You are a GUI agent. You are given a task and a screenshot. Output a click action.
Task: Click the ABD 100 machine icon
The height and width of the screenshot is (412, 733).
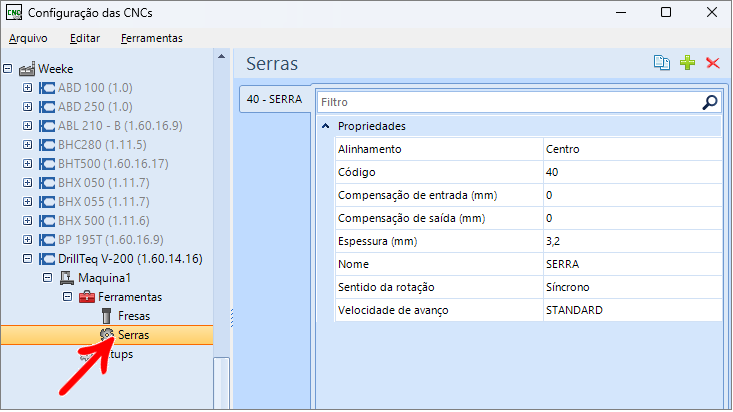coord(47,88)
